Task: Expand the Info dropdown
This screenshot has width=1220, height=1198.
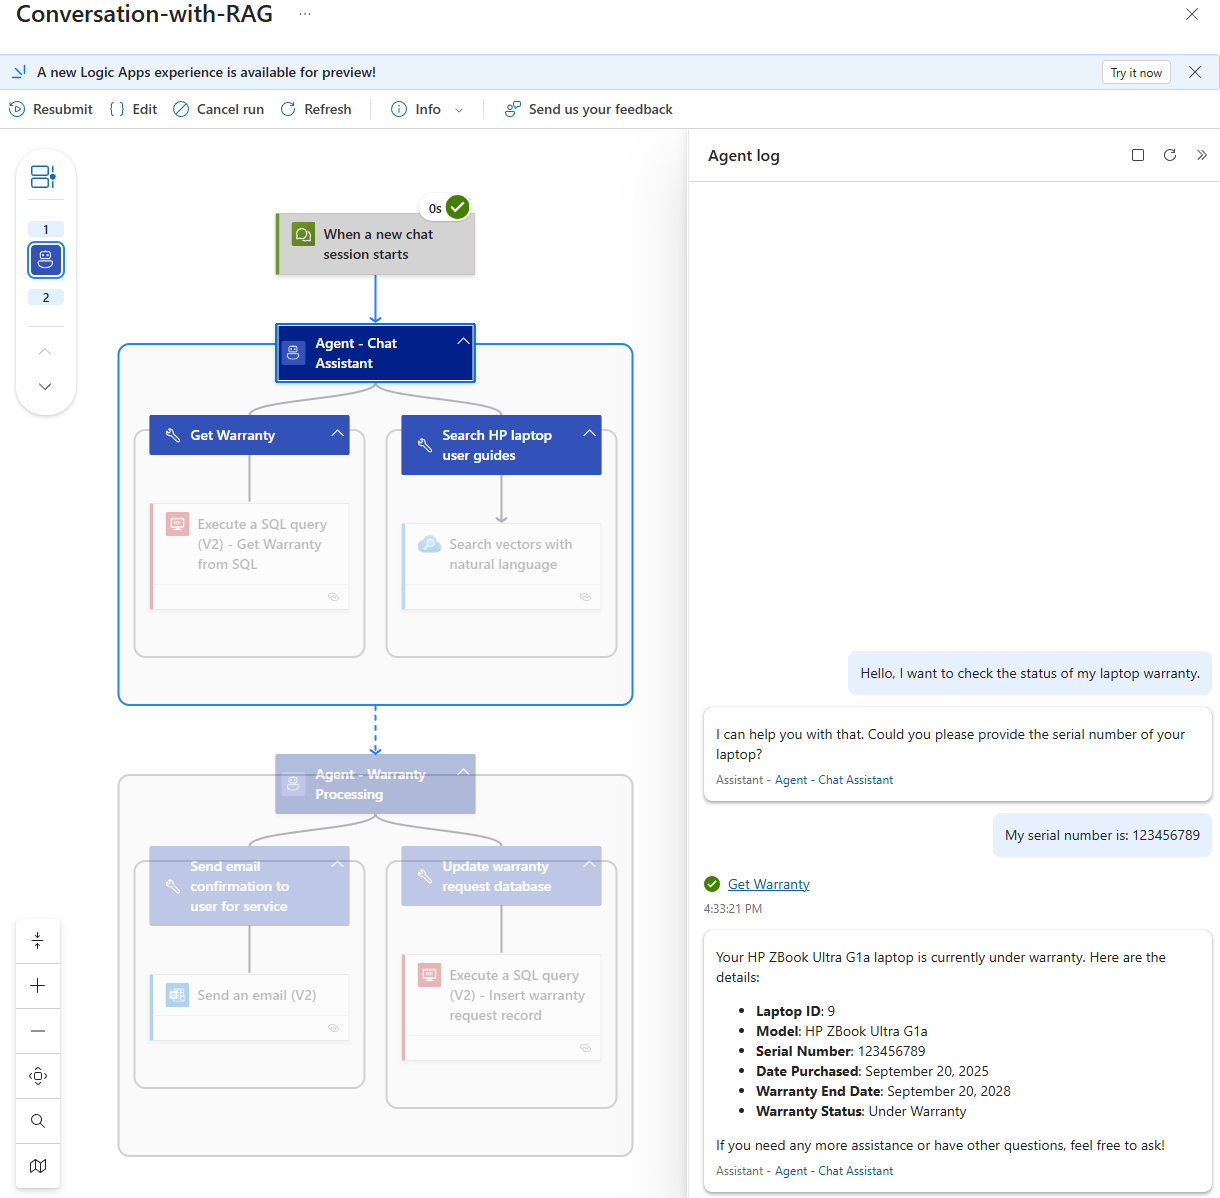Action: click(427, 109)
